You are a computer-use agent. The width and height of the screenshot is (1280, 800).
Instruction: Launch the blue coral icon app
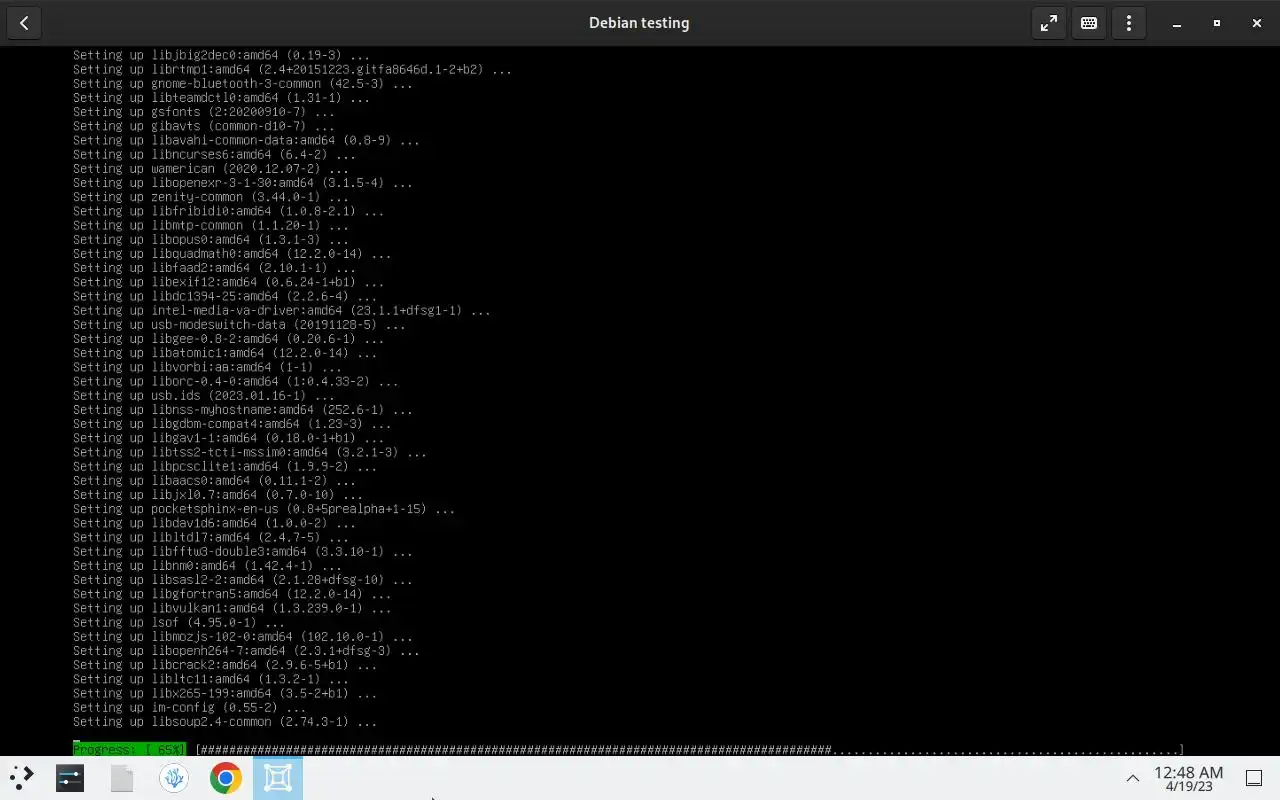coord(174,778)
